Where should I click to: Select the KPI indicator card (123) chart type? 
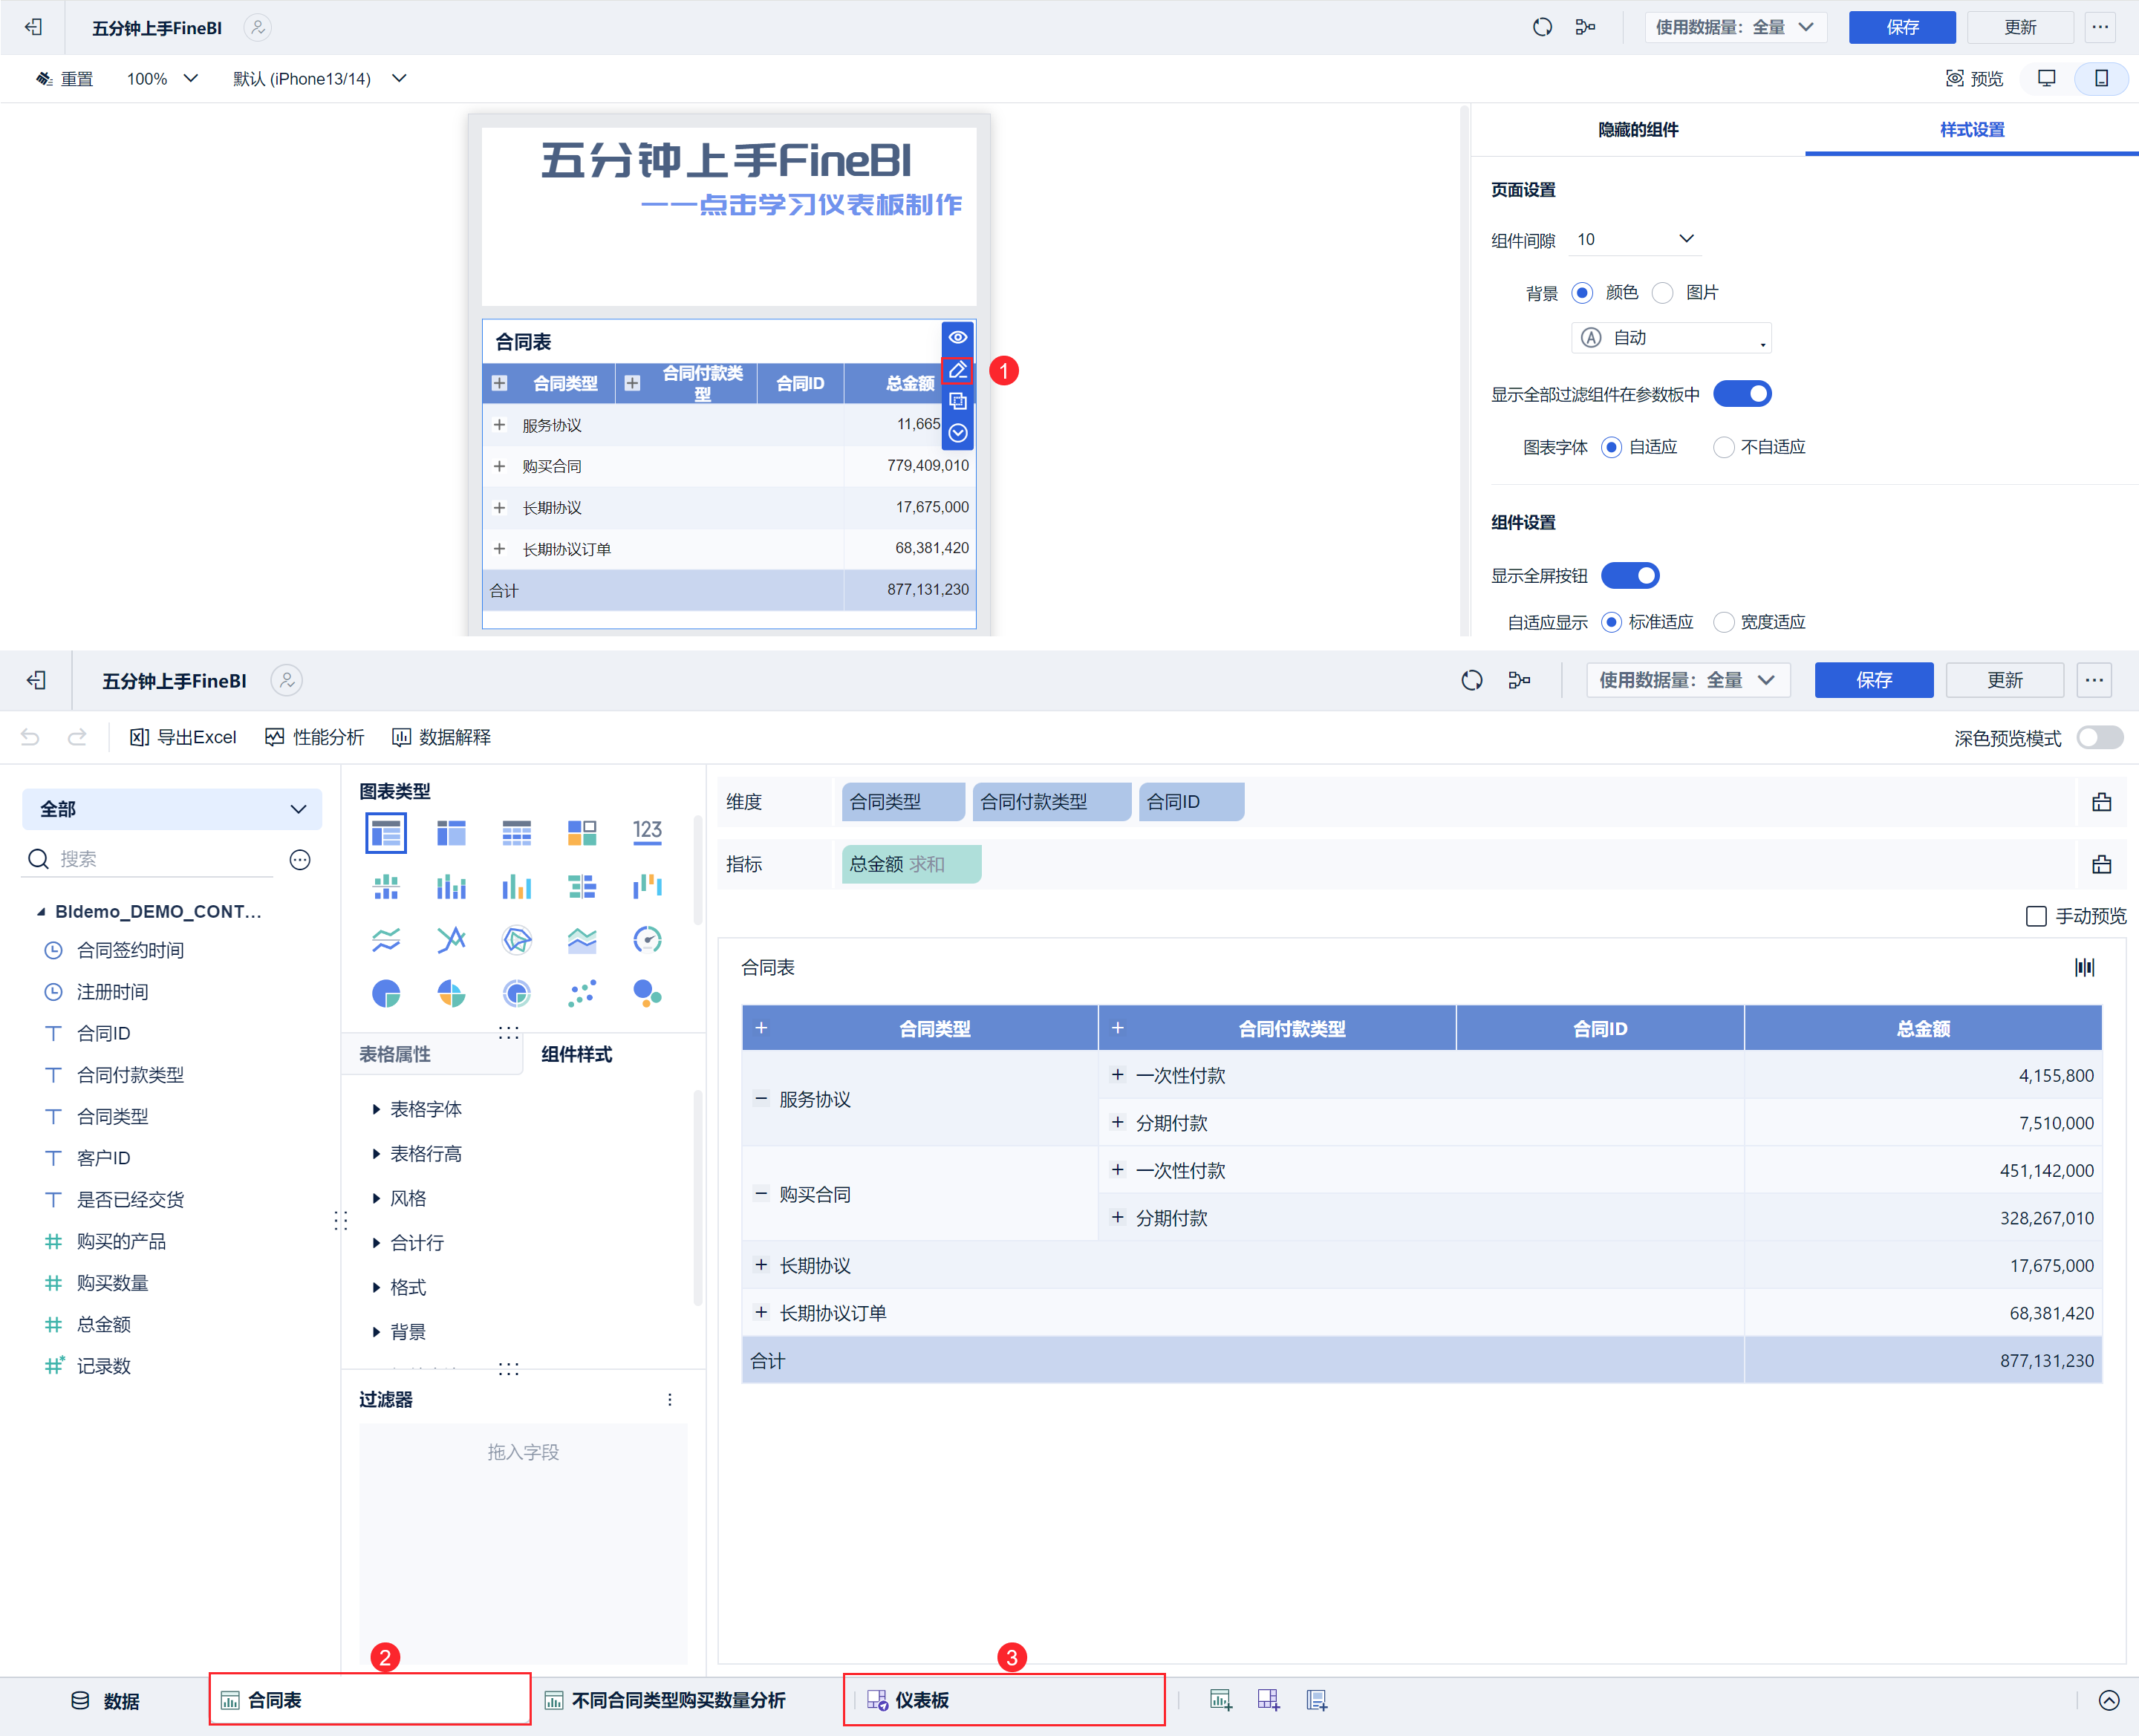647,832
